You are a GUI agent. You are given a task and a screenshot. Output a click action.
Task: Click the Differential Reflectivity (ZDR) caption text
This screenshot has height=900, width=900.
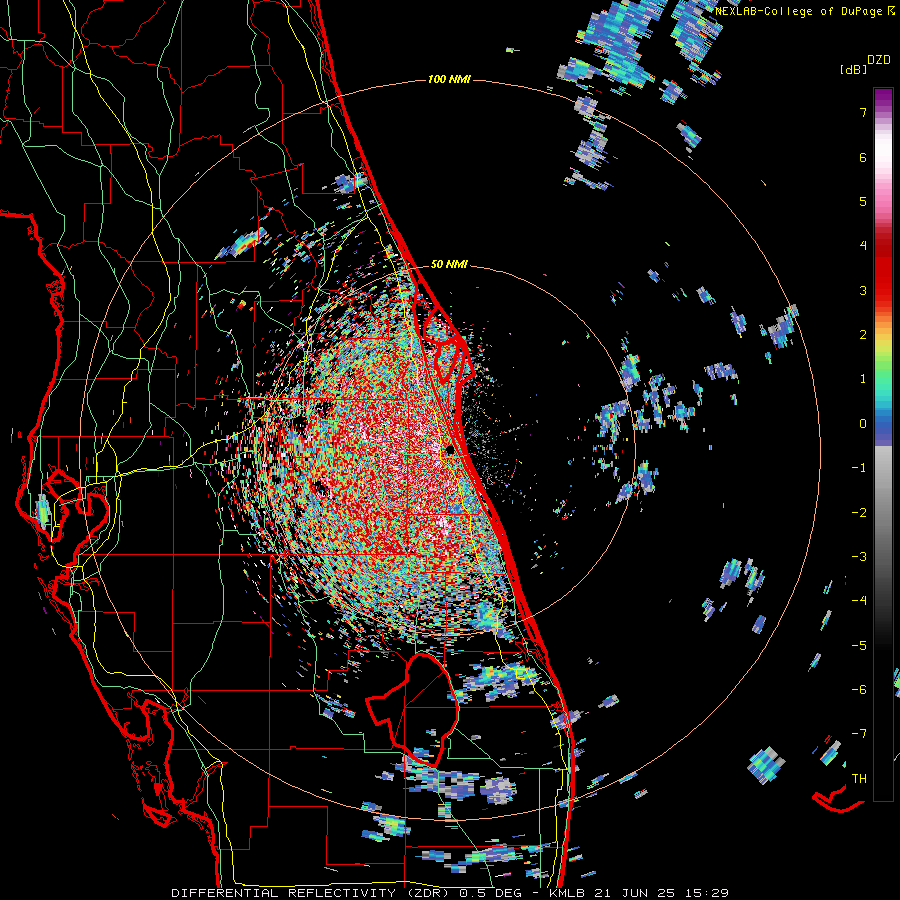(310, 893)
